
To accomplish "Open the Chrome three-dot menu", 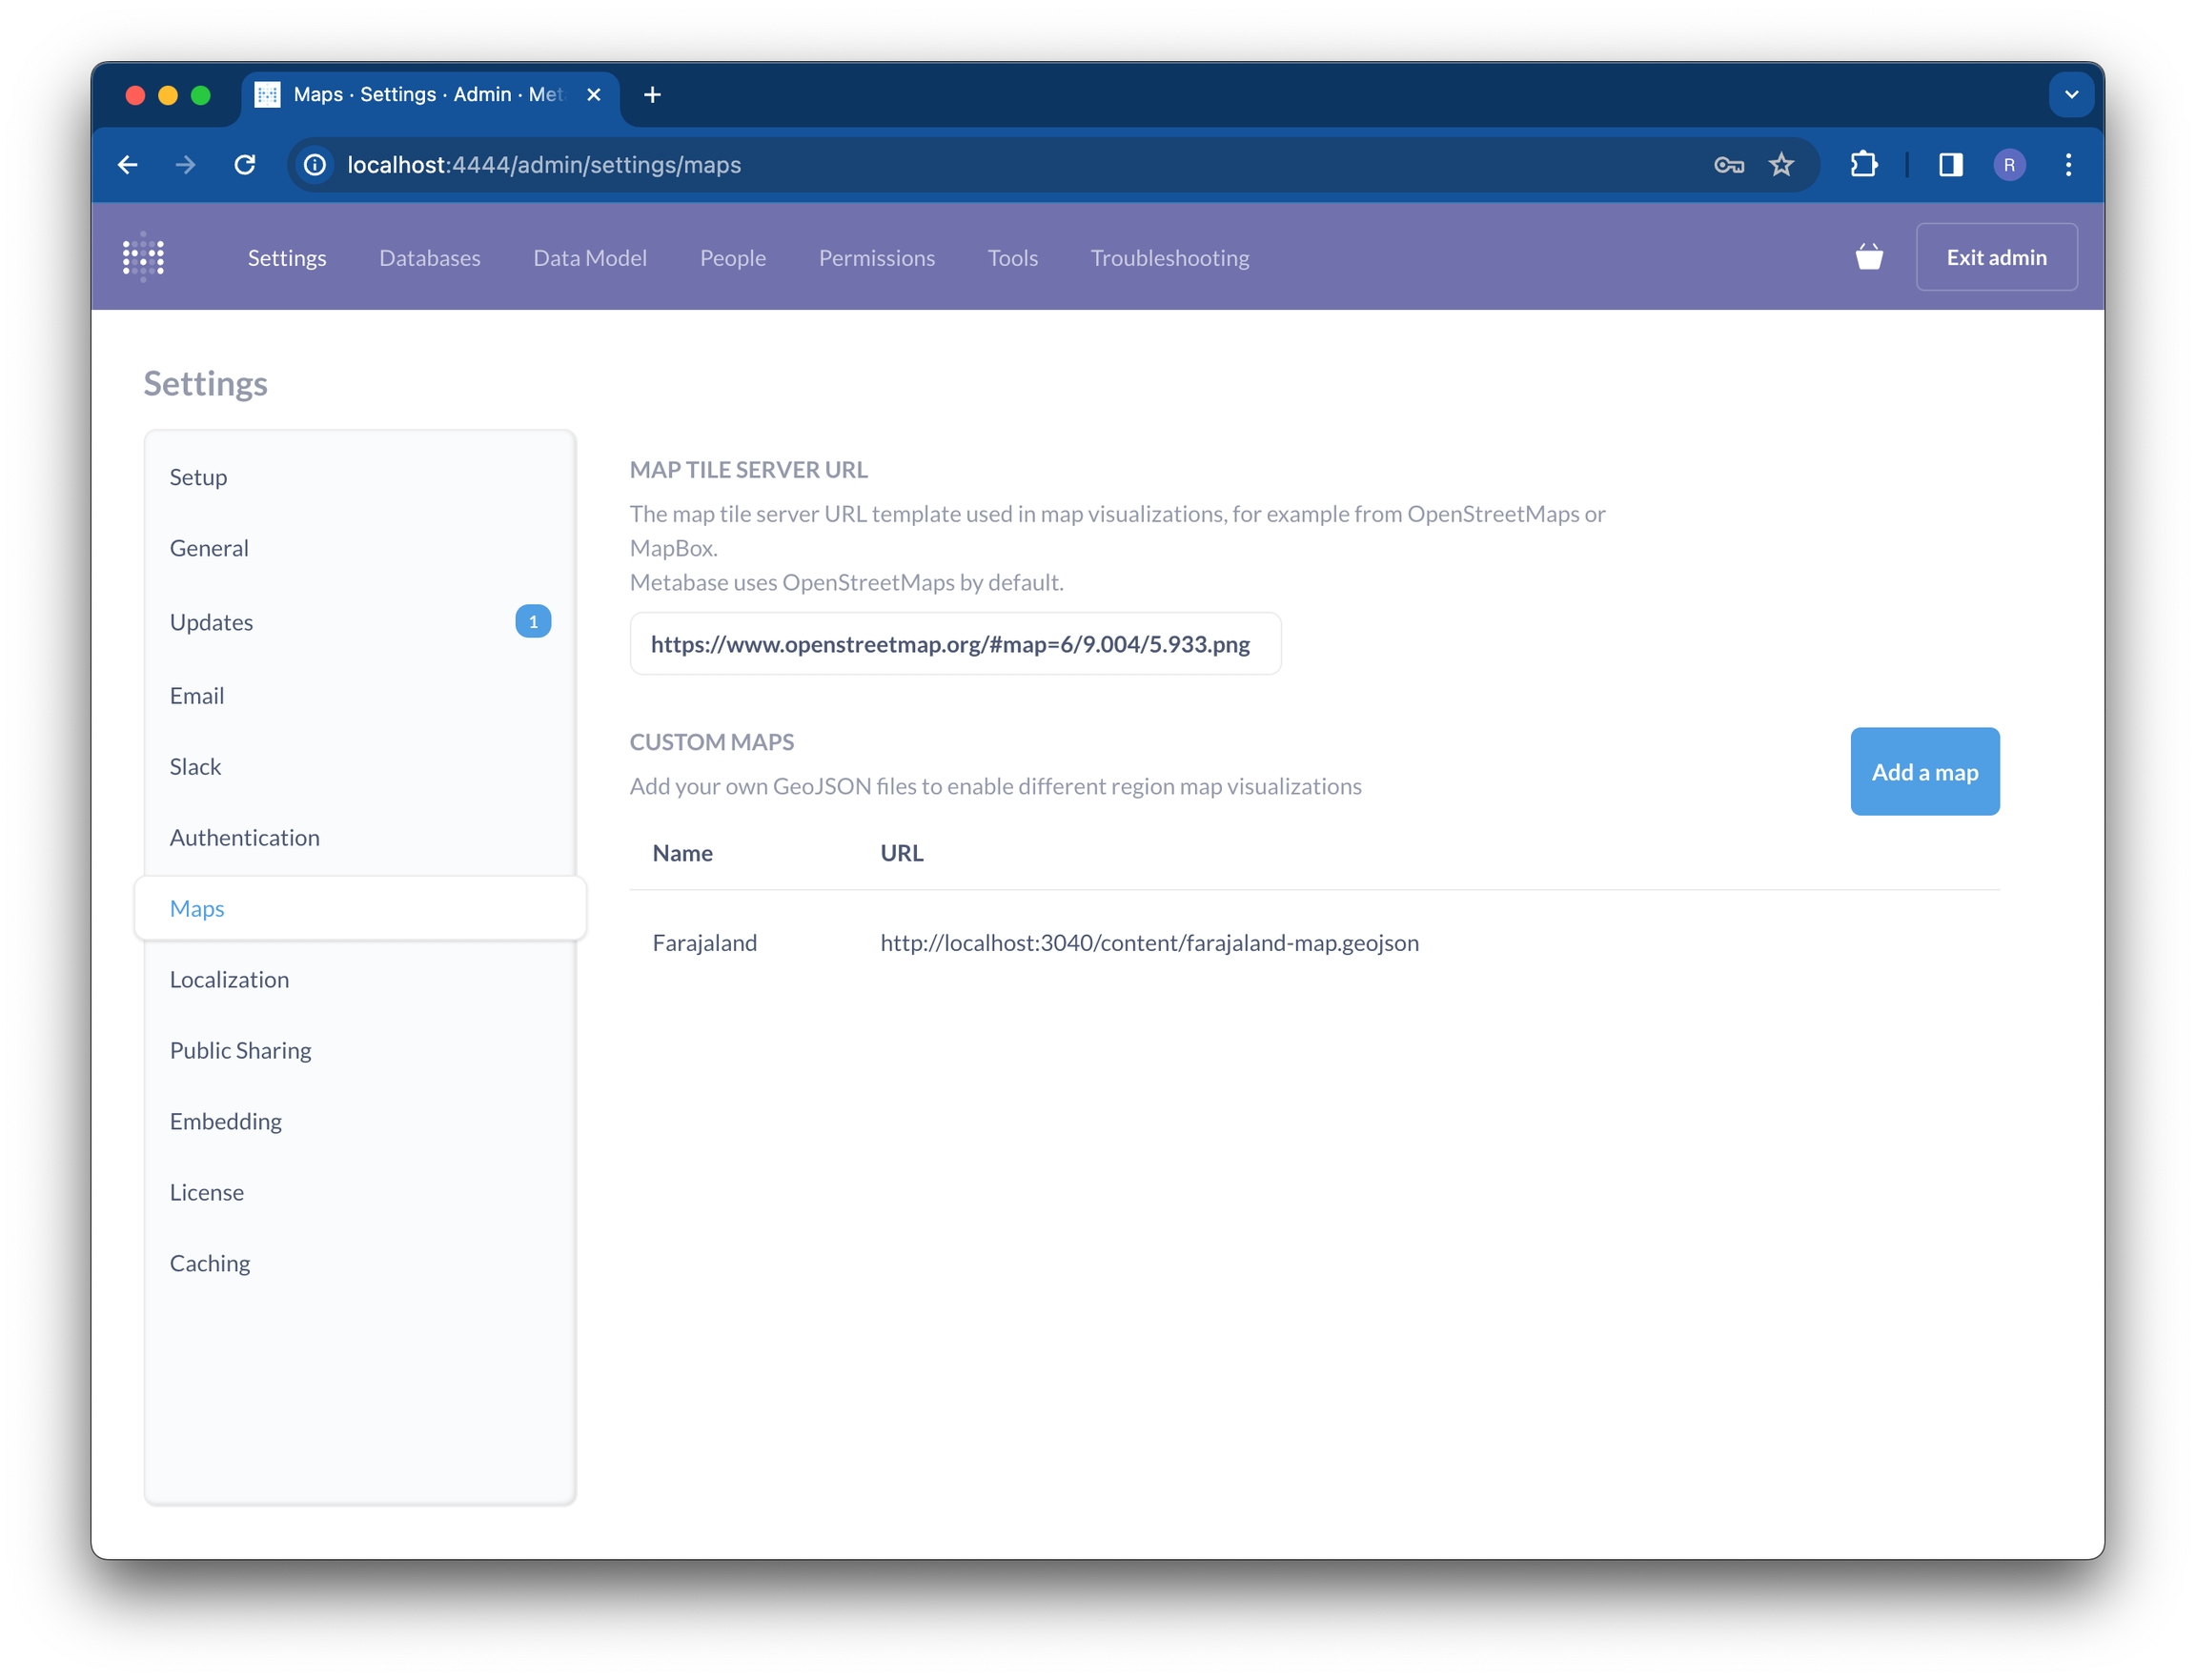I will click(2068, 165).
